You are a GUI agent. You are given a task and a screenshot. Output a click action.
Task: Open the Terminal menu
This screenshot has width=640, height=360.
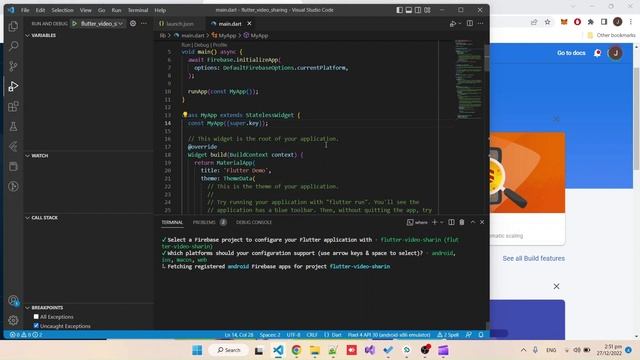pos(138,10)
